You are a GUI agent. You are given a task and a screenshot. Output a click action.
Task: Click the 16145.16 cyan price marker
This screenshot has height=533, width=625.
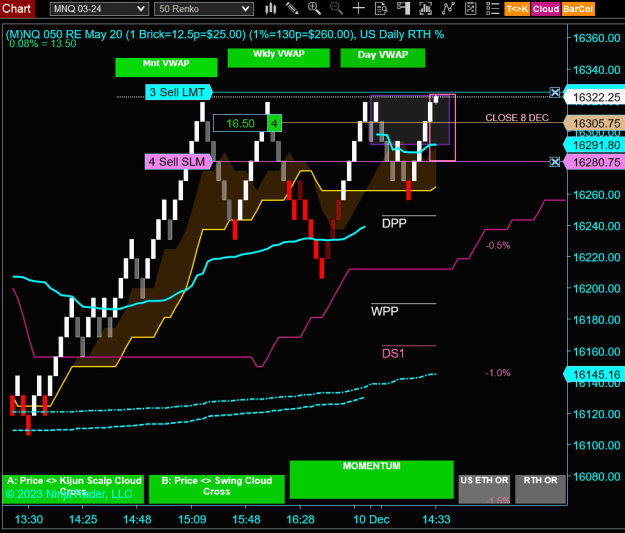595,375
